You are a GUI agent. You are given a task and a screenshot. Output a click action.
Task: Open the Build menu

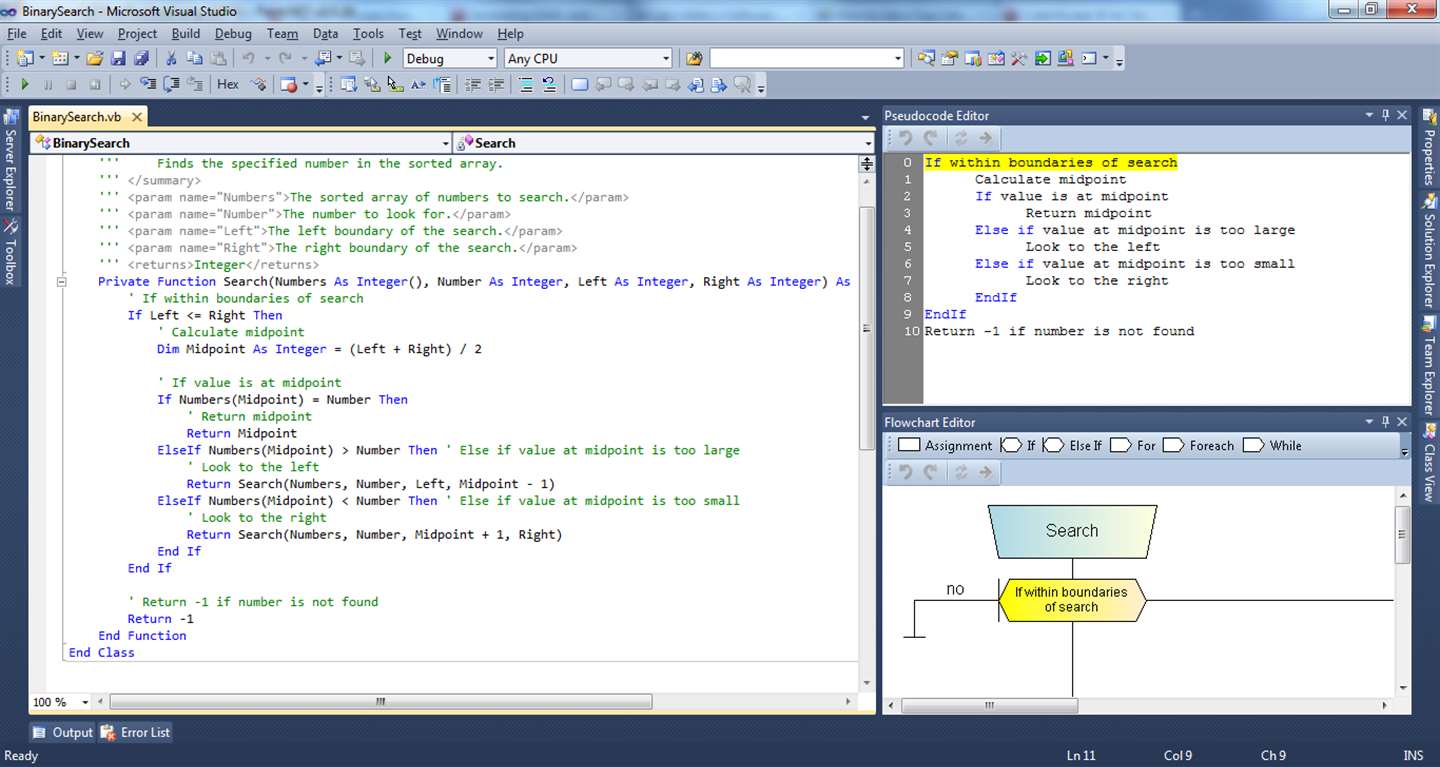(x=185, y=33)
